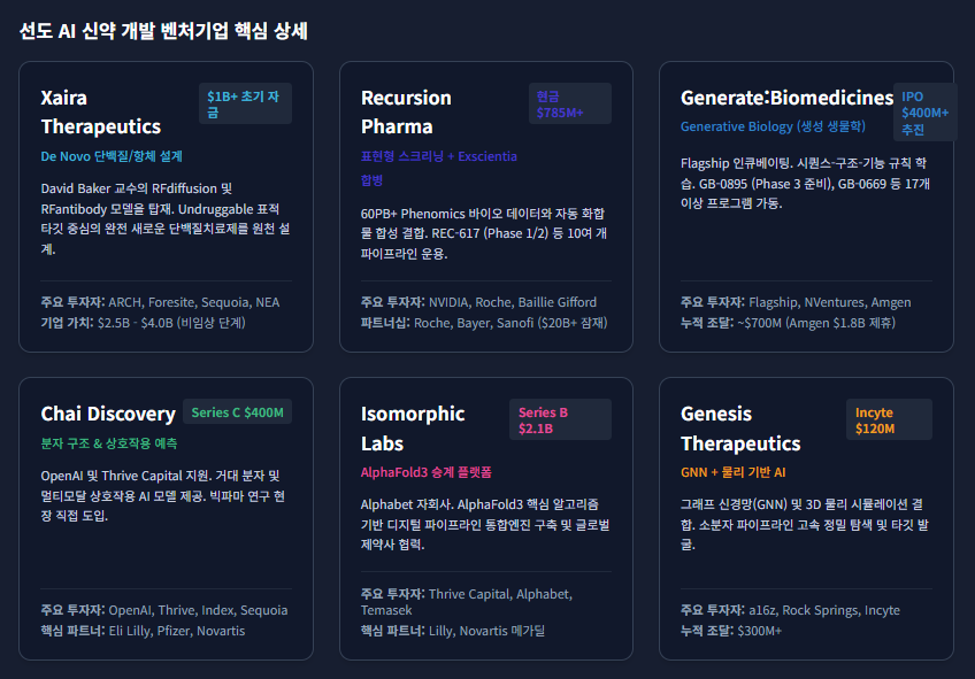Image resolution: width=975 pixels, height=679 pixels.
Task: Click the Incyte $120M badge
Action: pos(889,420)
